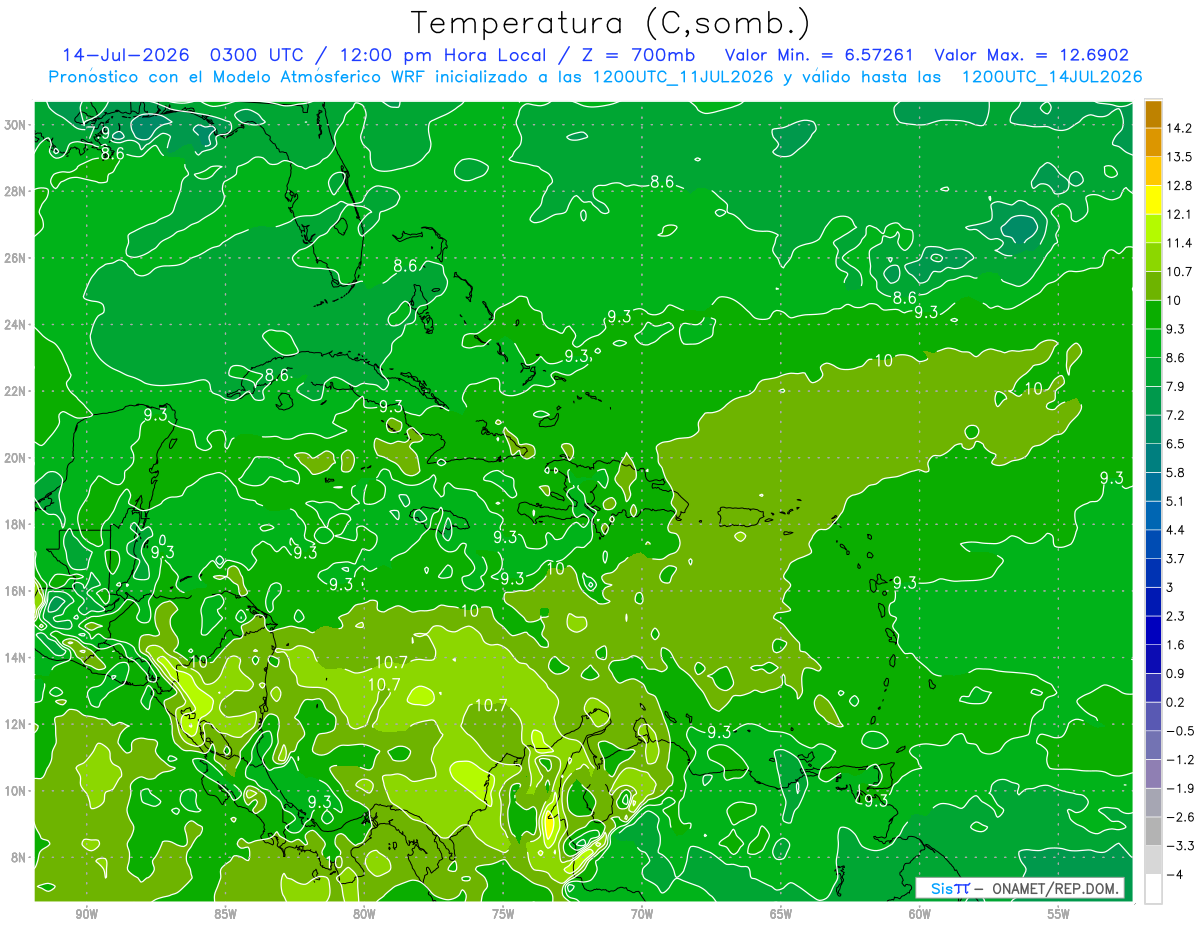Click the "0300 UTC" time in the header

coord(256,55)
